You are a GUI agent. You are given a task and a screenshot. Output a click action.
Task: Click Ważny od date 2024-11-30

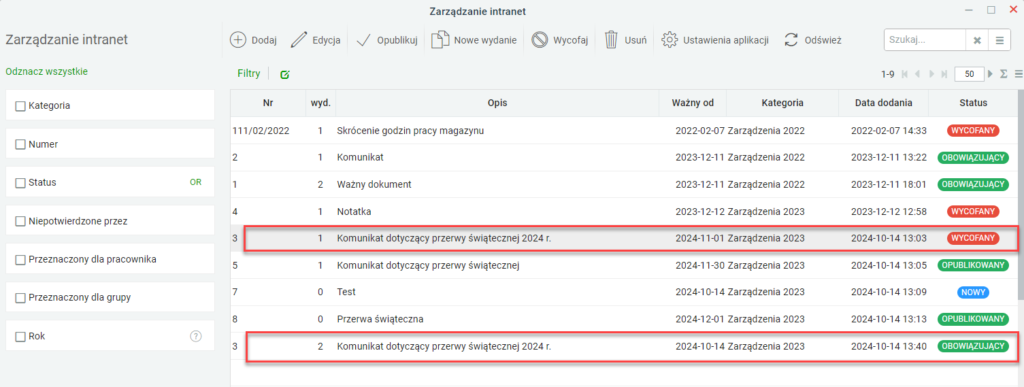tap(700, 266)
